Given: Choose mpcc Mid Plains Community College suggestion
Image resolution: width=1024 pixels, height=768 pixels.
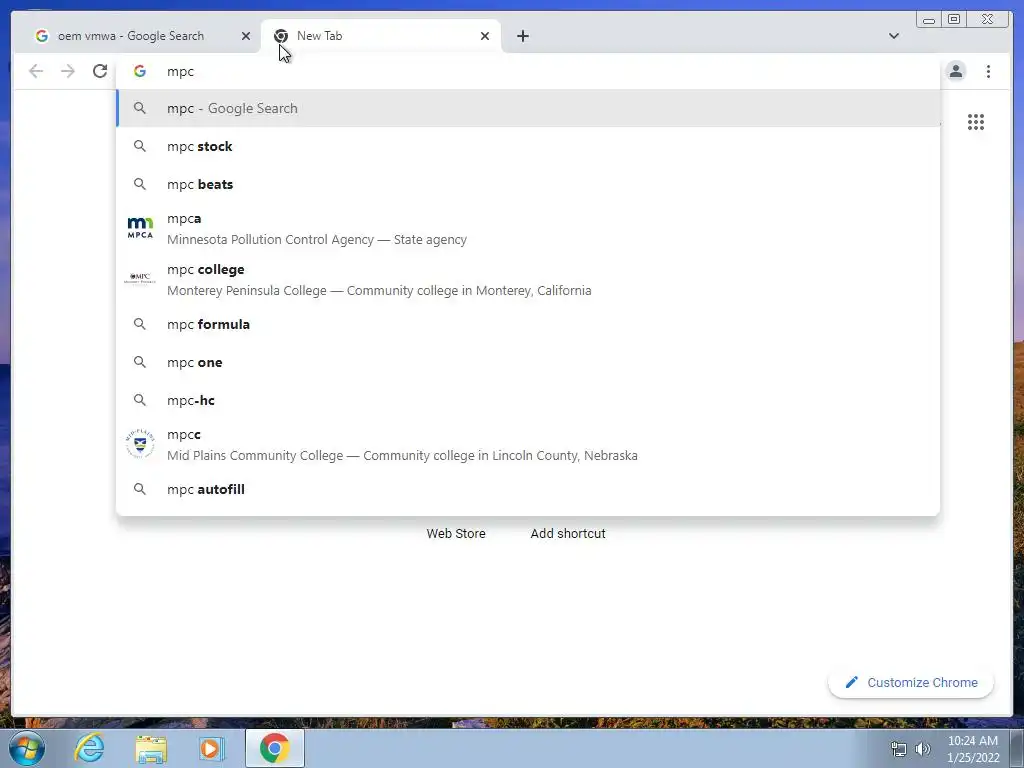Looking at the screenshot, I should pyautogui.click(x=528, y=445).
